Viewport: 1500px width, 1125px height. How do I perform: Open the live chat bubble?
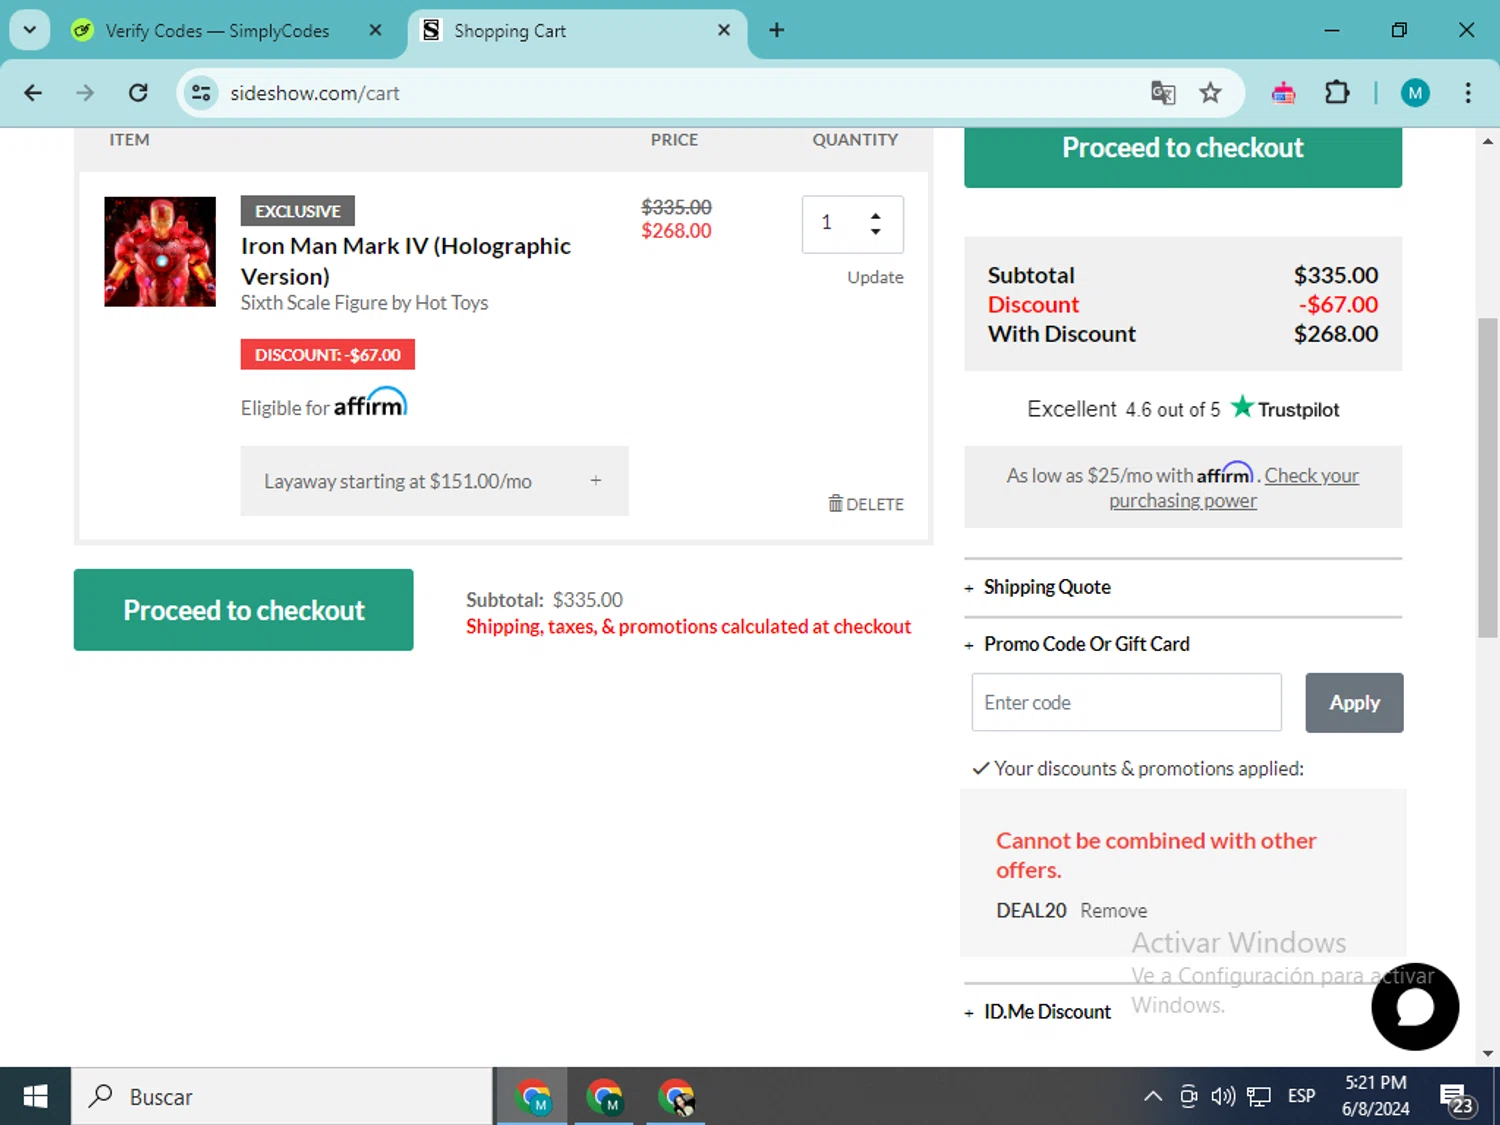[x=1415, y=1006]
